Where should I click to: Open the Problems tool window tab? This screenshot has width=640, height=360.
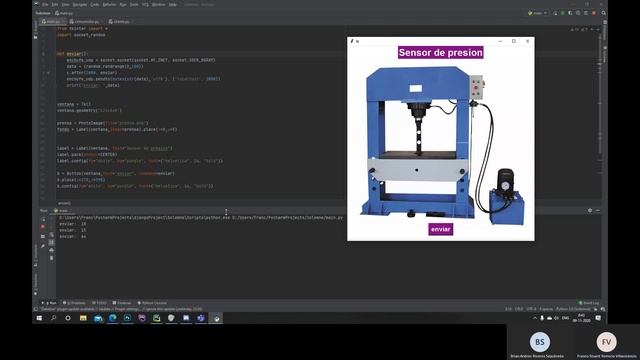point(74,303)
